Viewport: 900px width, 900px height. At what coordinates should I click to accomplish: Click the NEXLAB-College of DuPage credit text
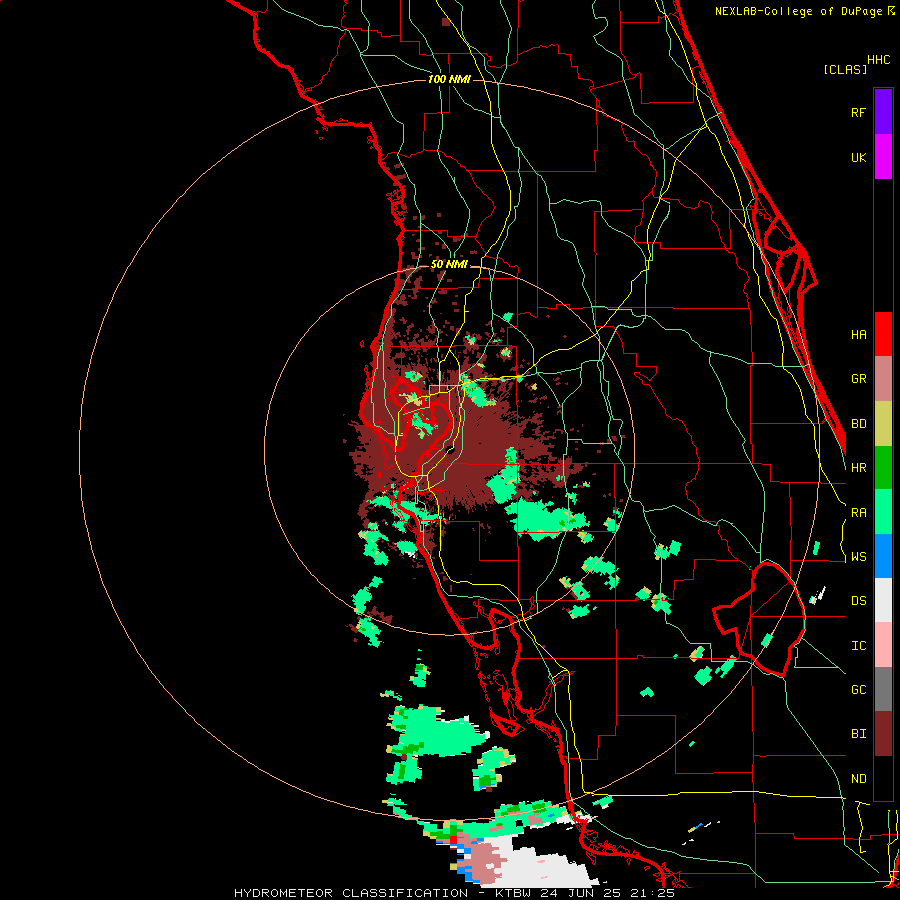tap(798, 11)
